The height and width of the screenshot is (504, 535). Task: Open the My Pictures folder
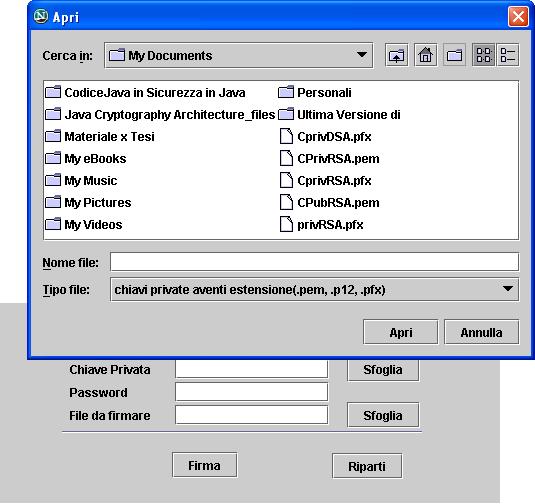(88, 203)
